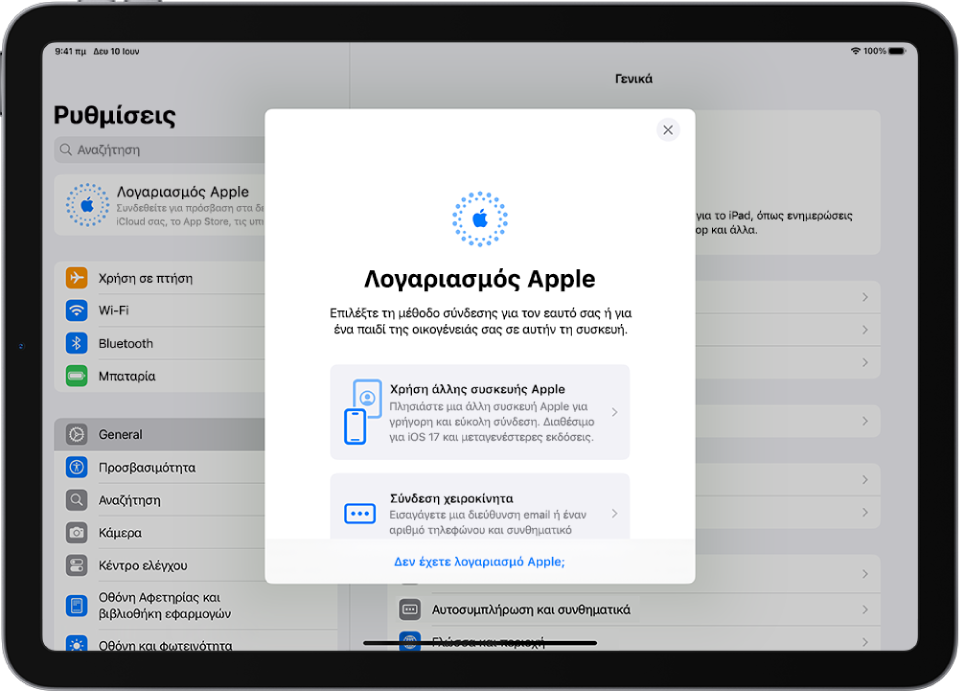Click the airplane mode icon
Screen dimensions: 960x692
click(x=77, y=277)
